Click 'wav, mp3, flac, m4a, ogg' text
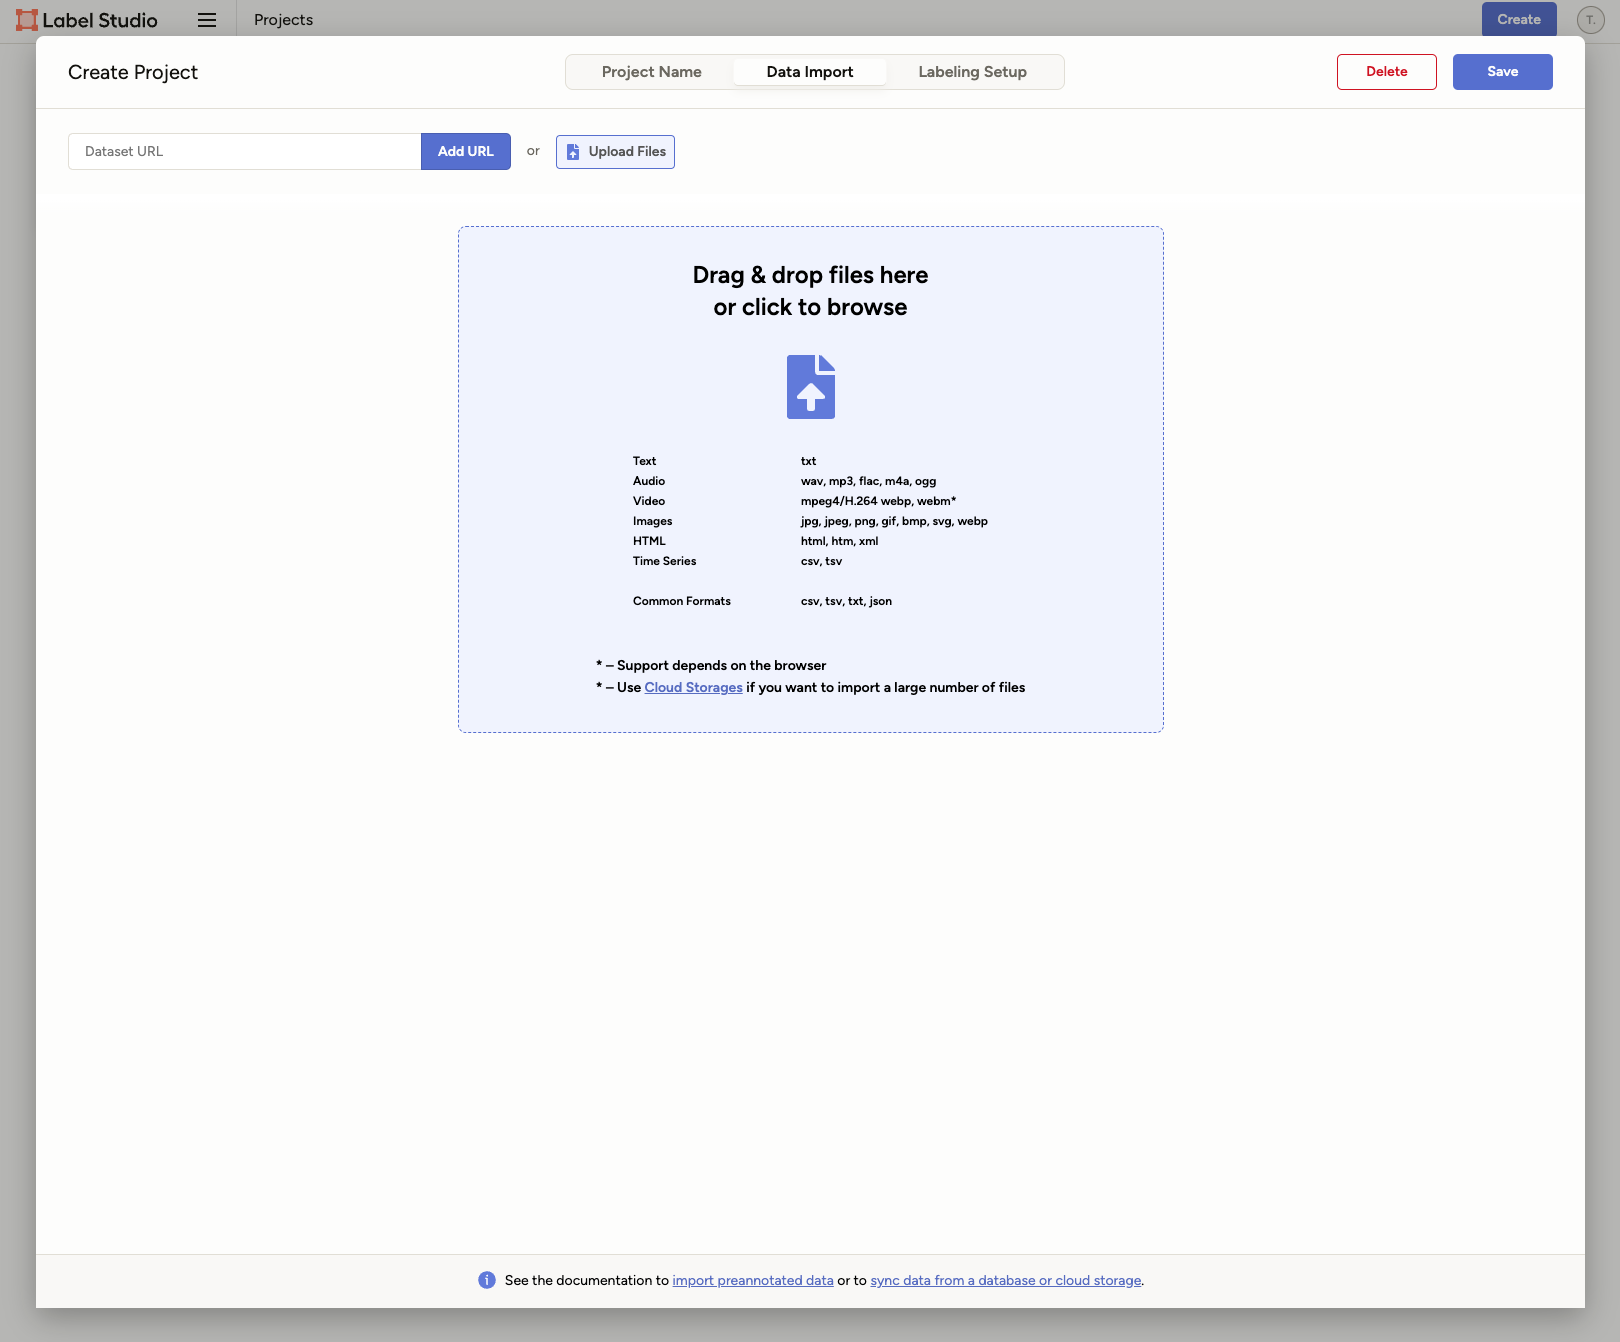The image size is (1620, 1342). tap(869, 481)
